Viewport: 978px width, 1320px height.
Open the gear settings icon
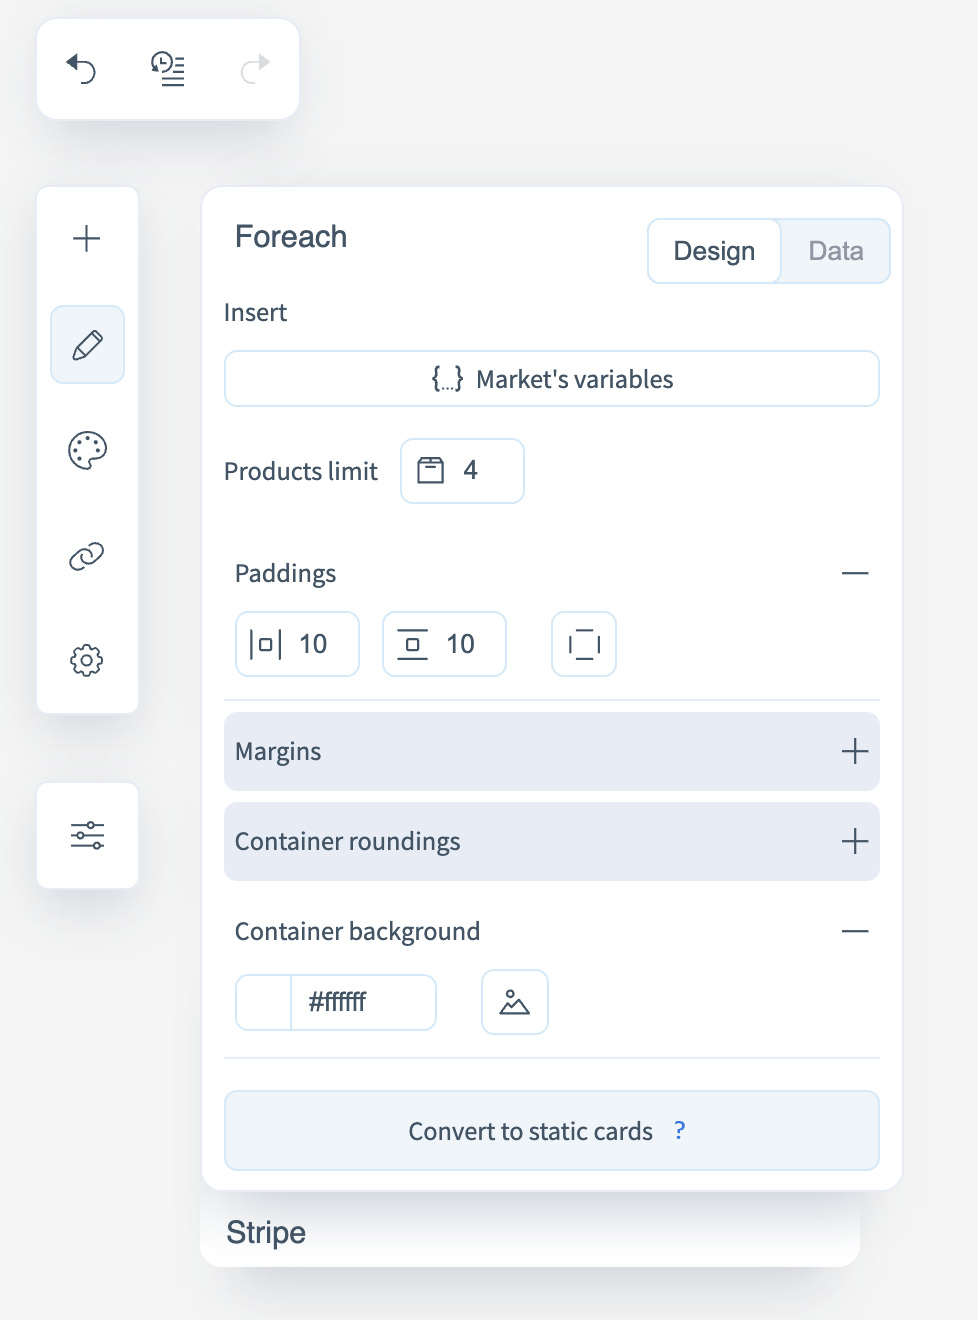coord(87,660)
